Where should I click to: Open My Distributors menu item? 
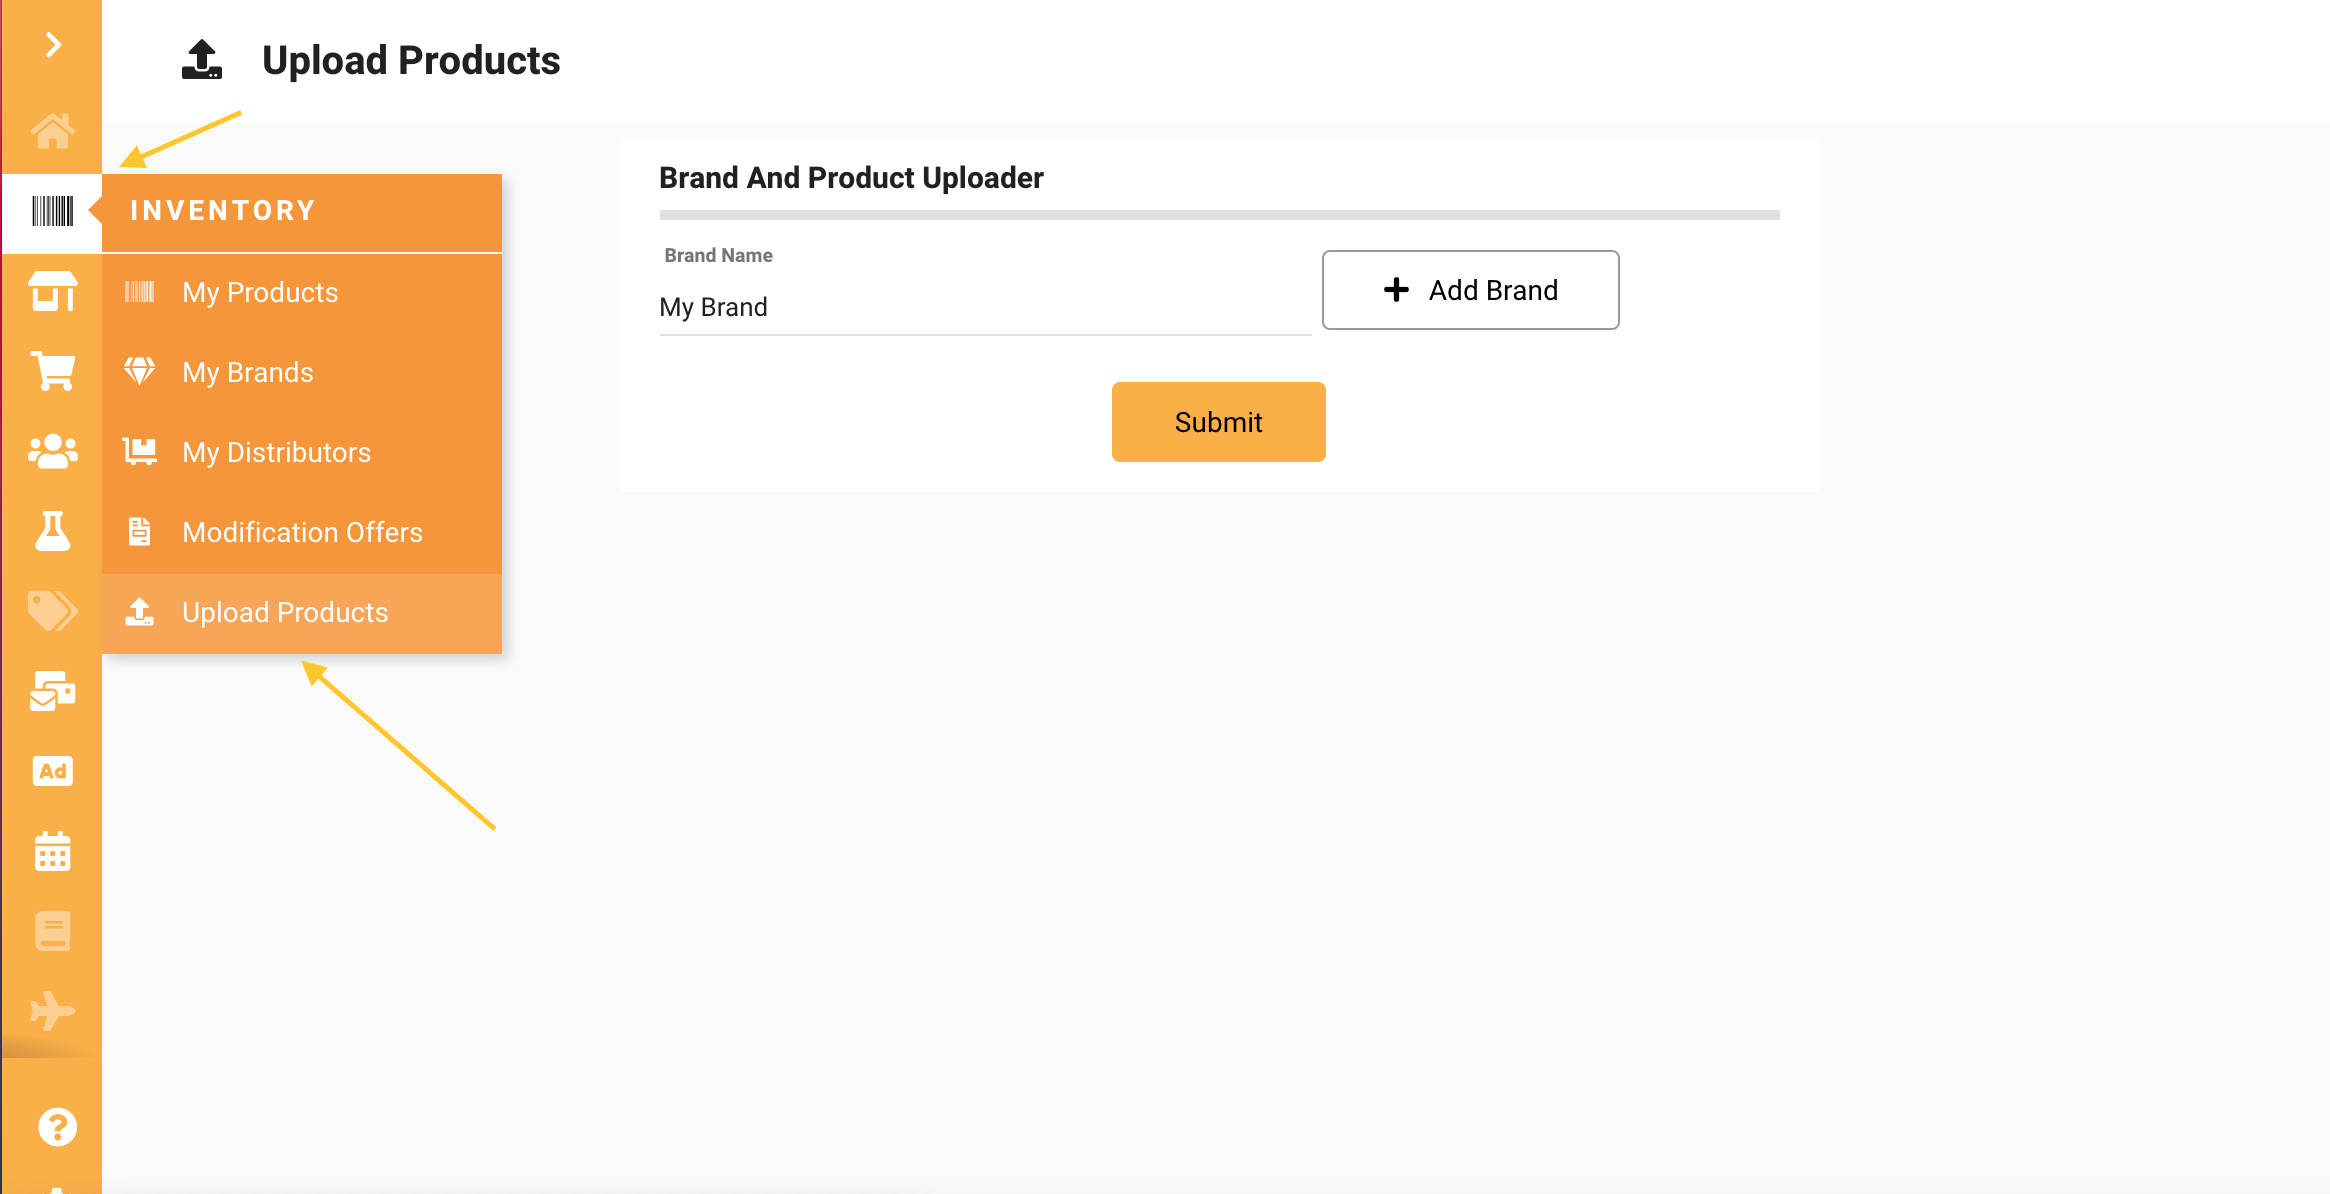(302, 452)
